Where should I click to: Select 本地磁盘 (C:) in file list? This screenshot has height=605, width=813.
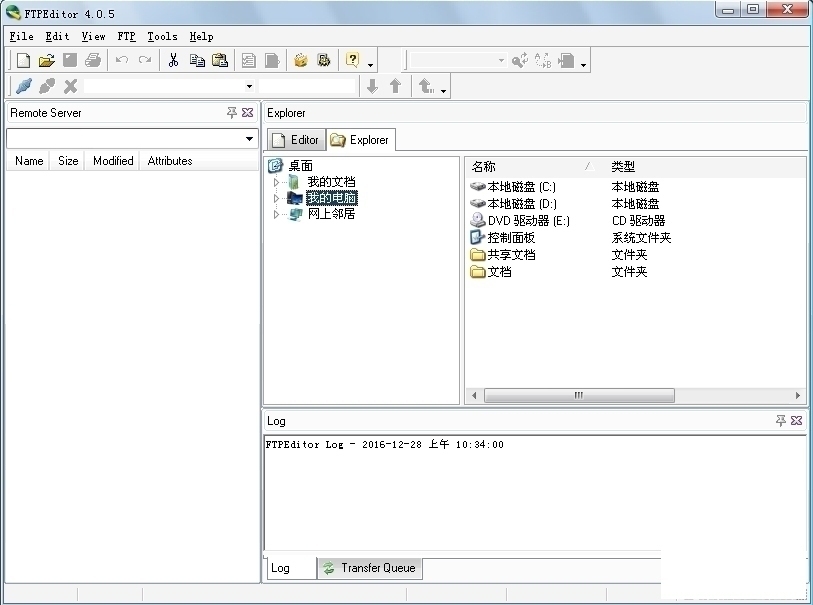coord(521,187)
